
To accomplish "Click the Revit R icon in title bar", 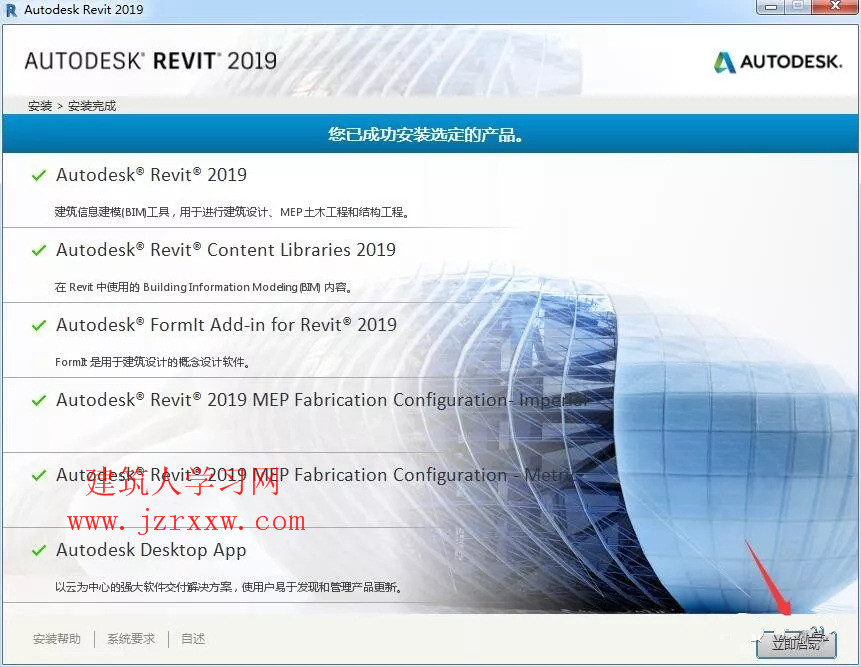I will 11,9.
